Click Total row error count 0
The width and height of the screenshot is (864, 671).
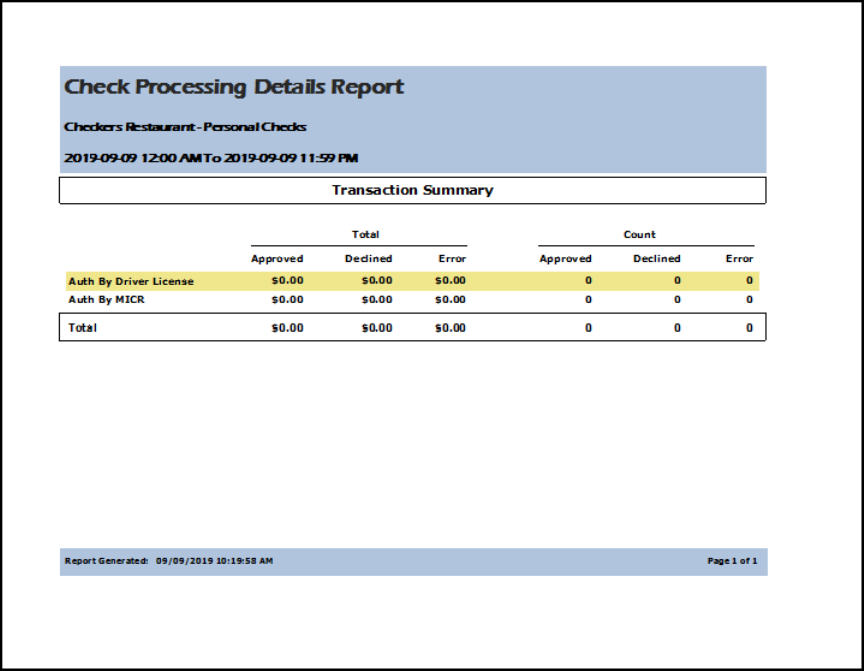(749, 328)
